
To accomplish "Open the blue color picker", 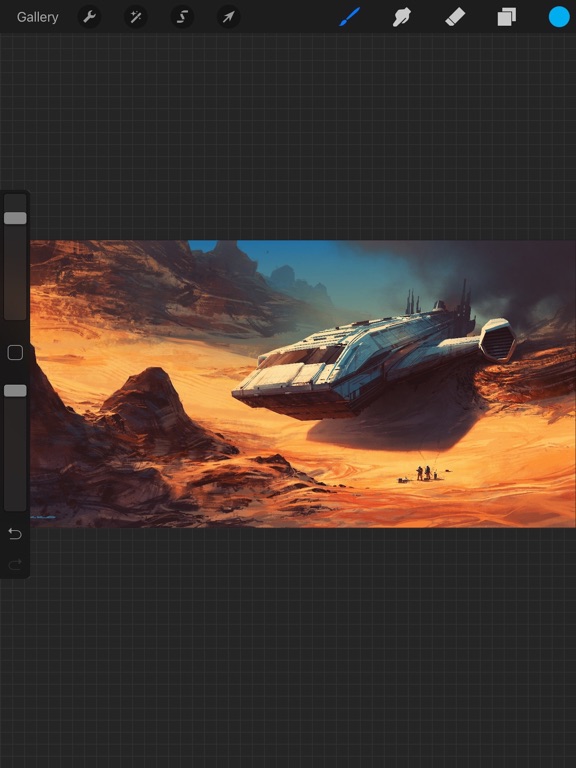I will [x=559, y=17].
